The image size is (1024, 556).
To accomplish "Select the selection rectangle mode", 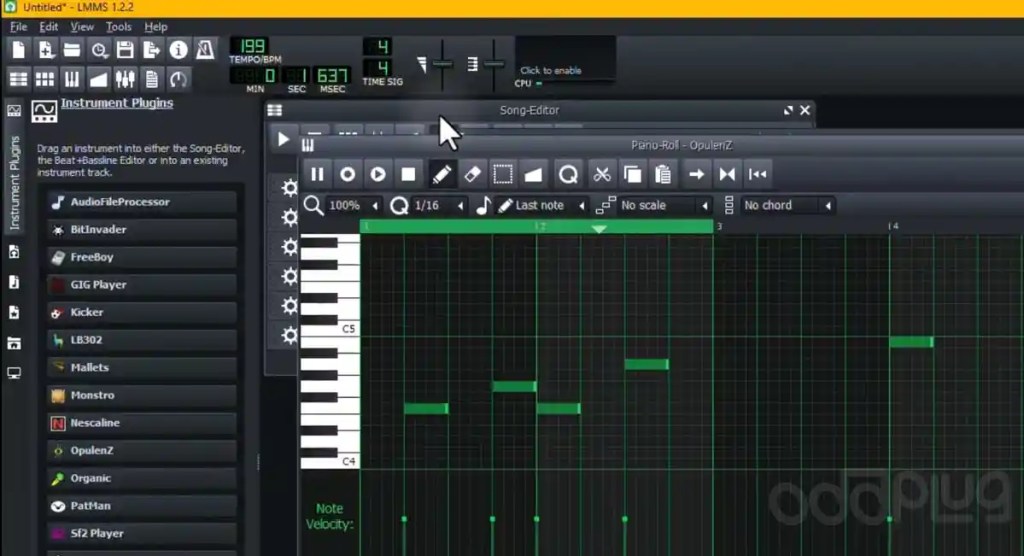I will tap(503, 174).
